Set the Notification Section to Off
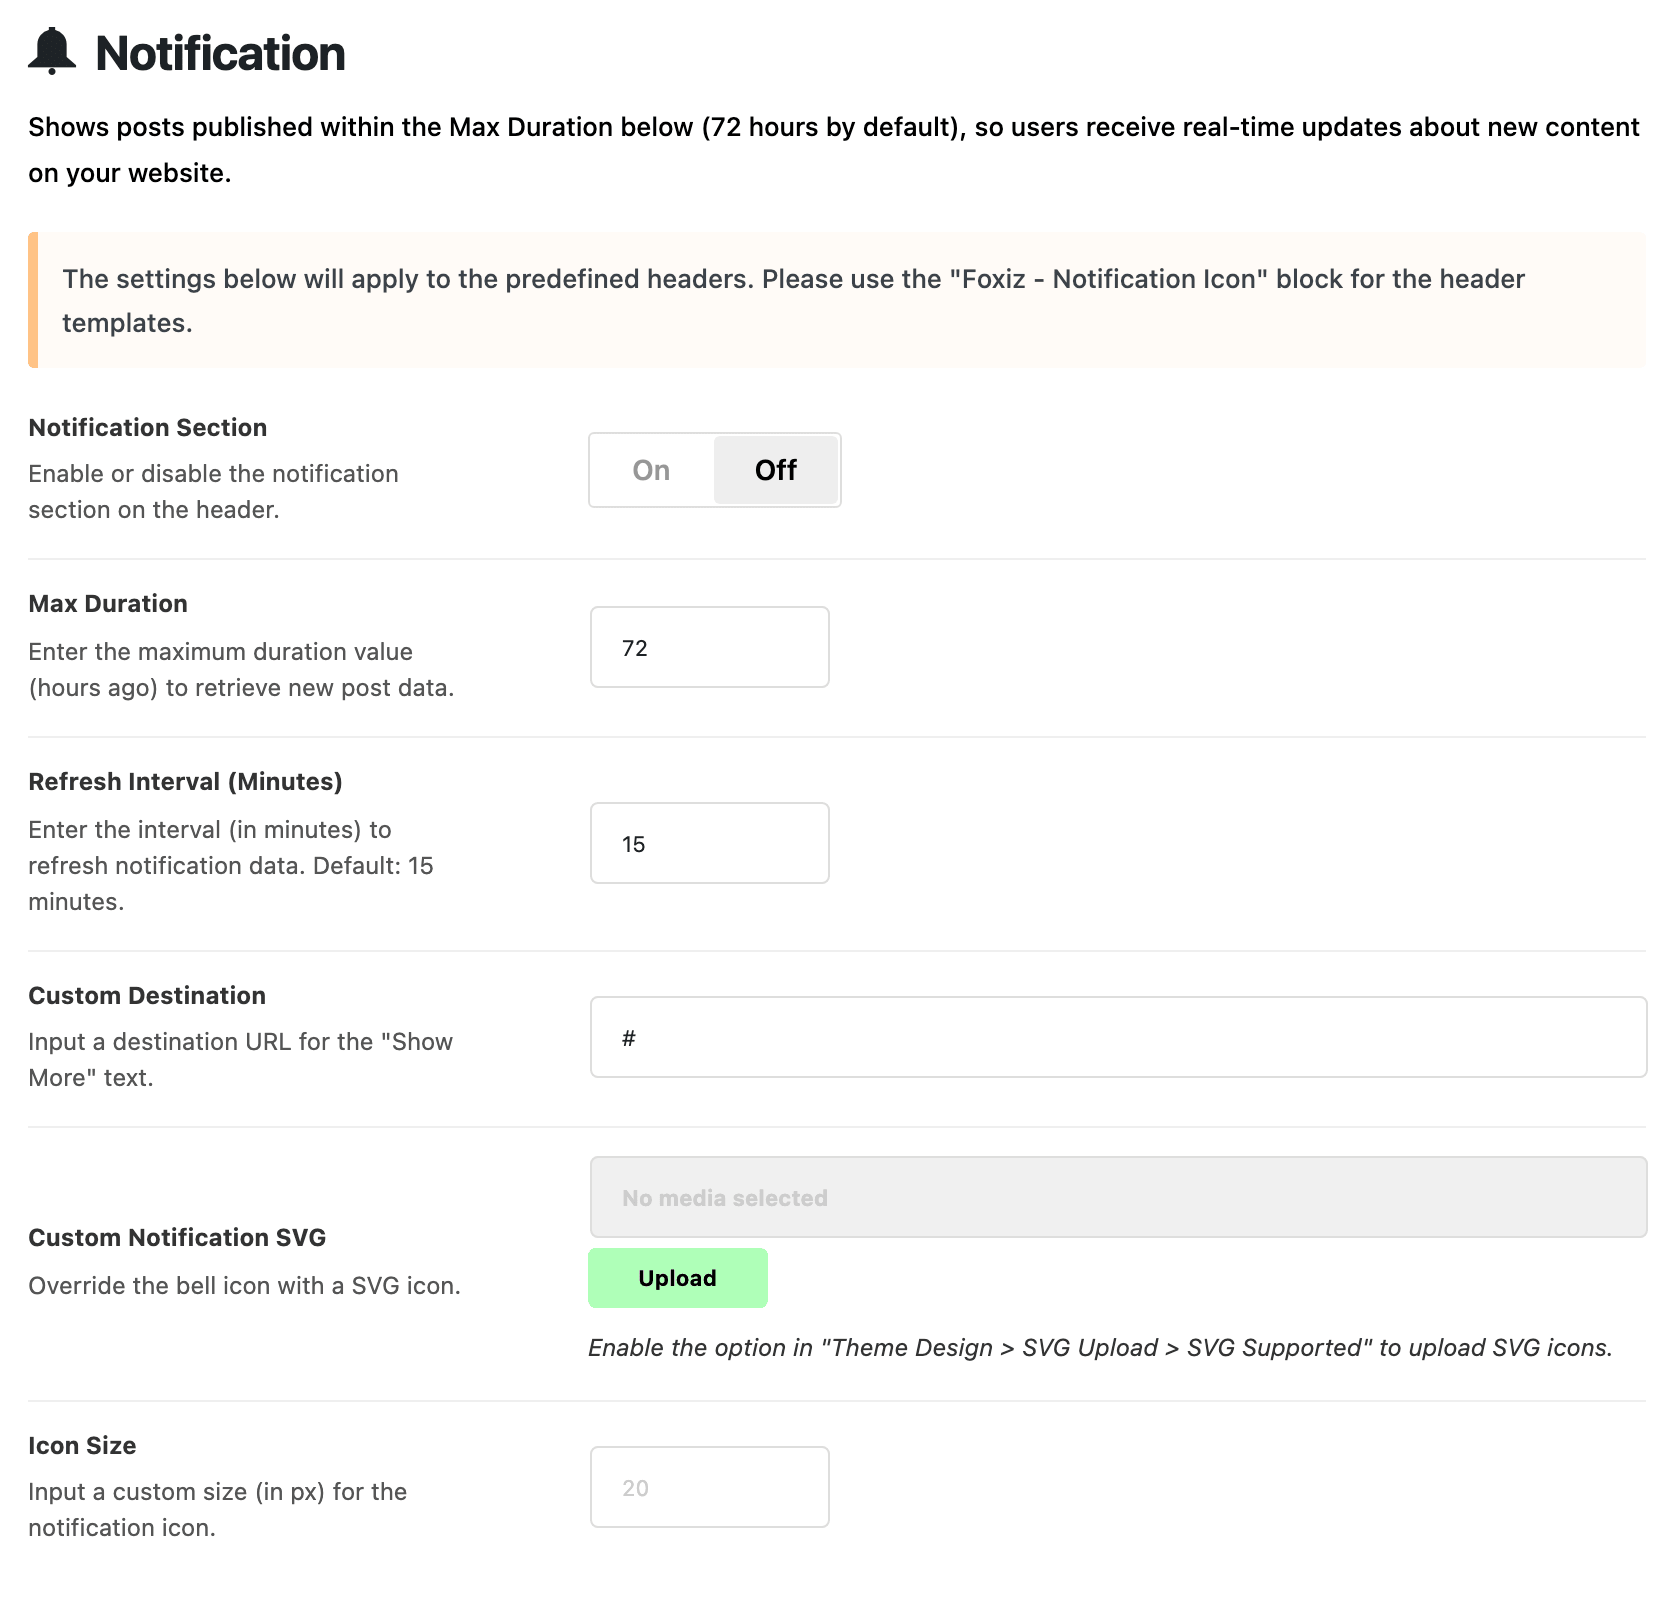The height and width of the screenshot is (1602, 1674). point(776,470)
